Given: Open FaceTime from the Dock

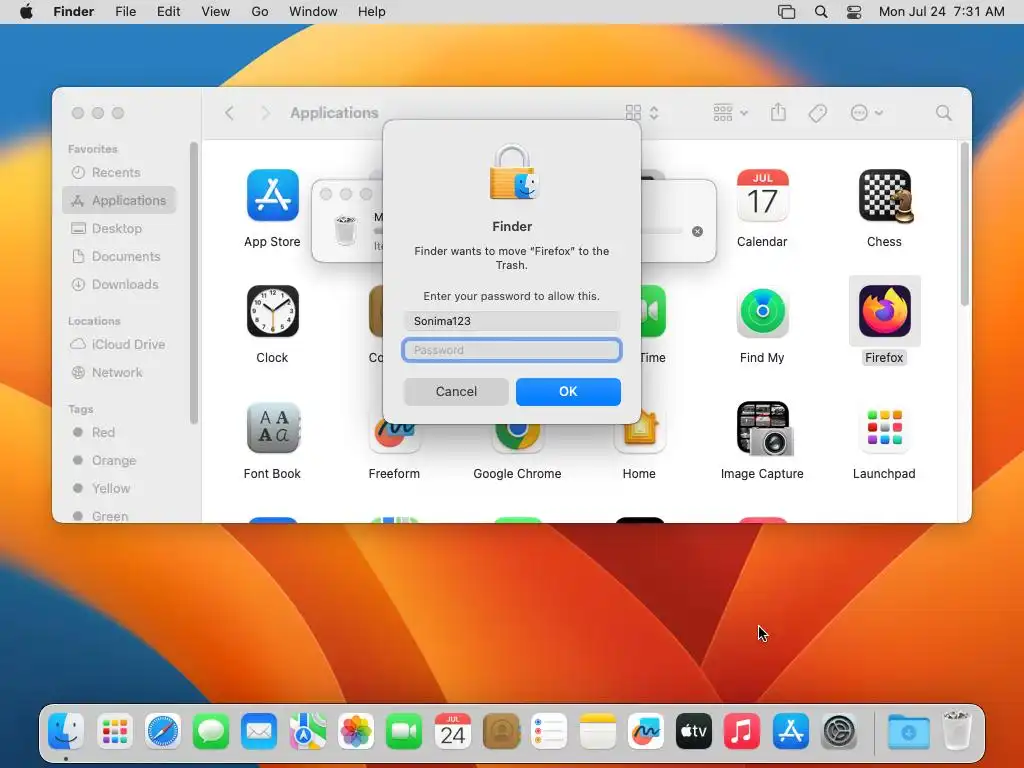Looking at the screenshot, I should 404,731.
